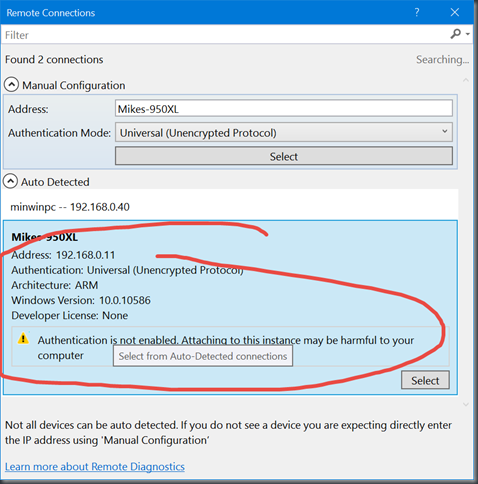This screenshot has height=484, width=478.
Task: Open Learn more about Remote Diagnostics link
Action: 95,466
